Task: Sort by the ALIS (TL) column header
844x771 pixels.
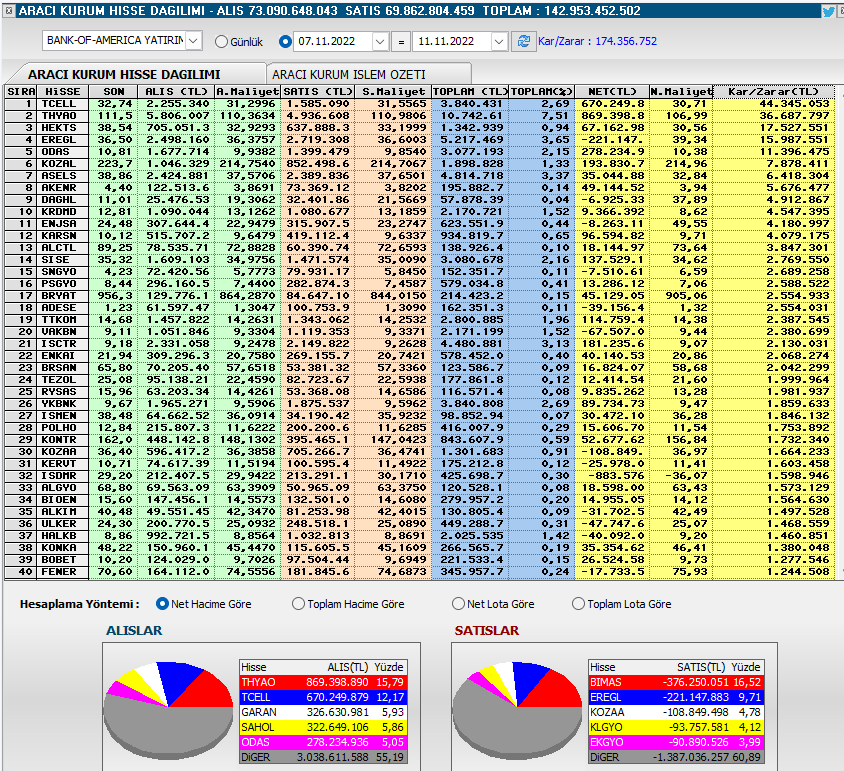Action: pos(176,92)
